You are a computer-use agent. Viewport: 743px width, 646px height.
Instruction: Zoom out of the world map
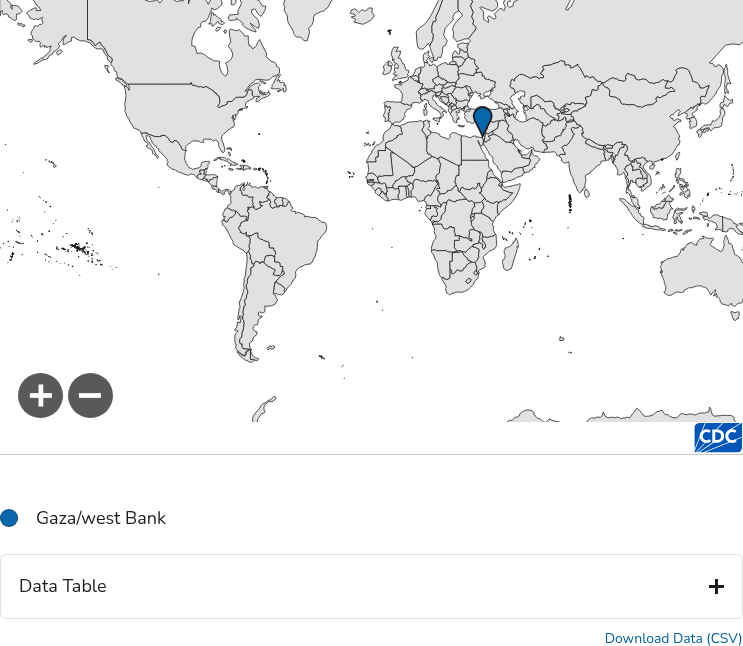pos(91,395)
